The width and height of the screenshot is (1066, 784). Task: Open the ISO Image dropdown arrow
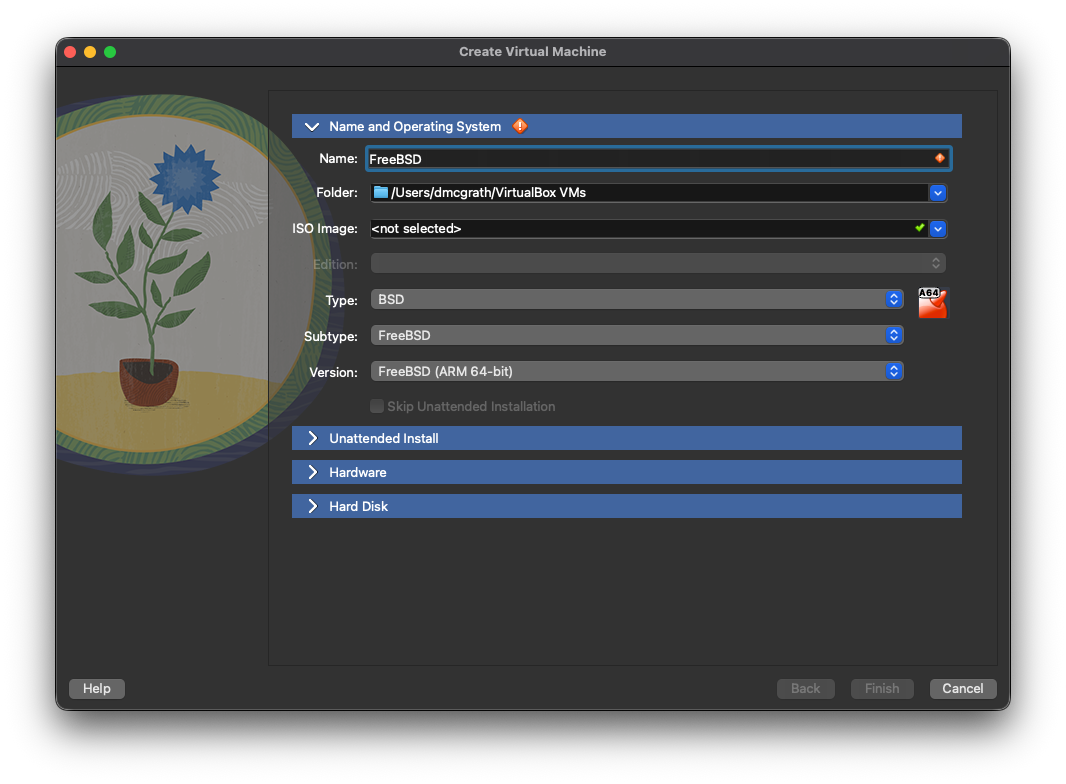click(x=938, y=229)
